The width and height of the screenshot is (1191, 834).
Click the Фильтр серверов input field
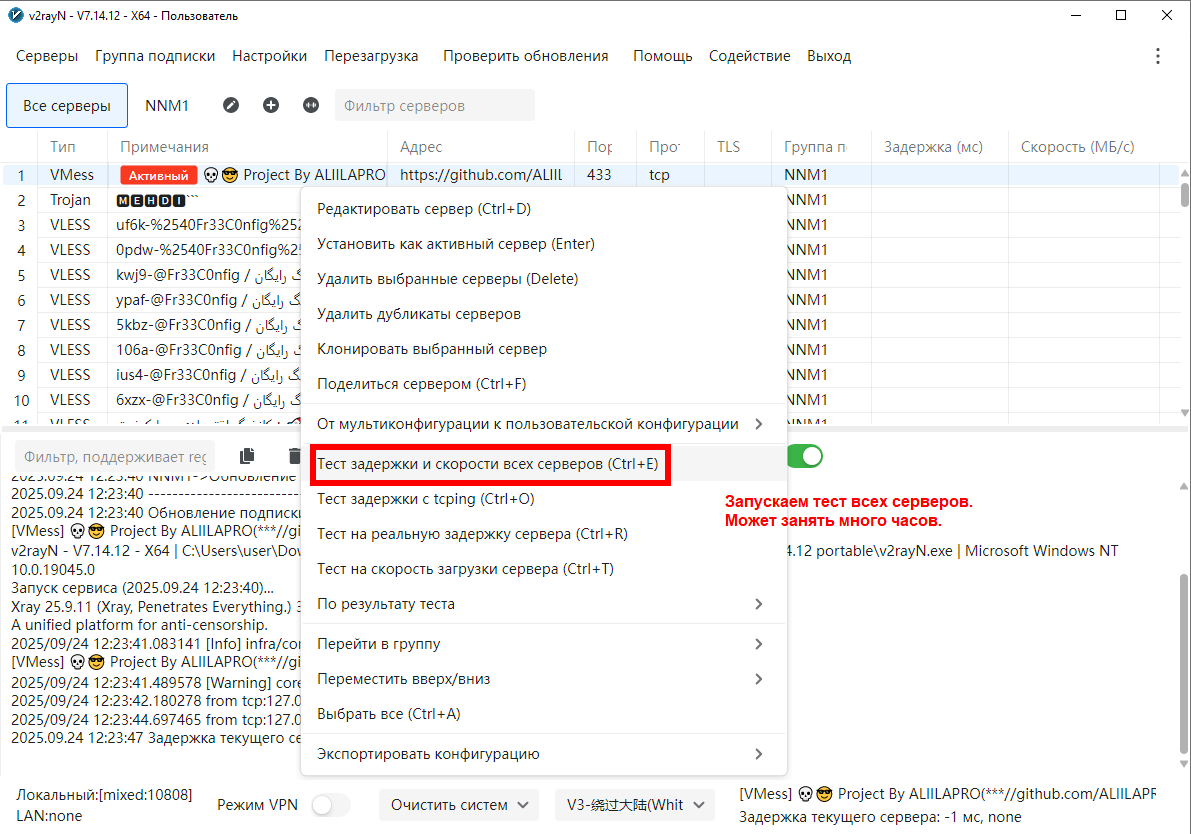point(434,105)
